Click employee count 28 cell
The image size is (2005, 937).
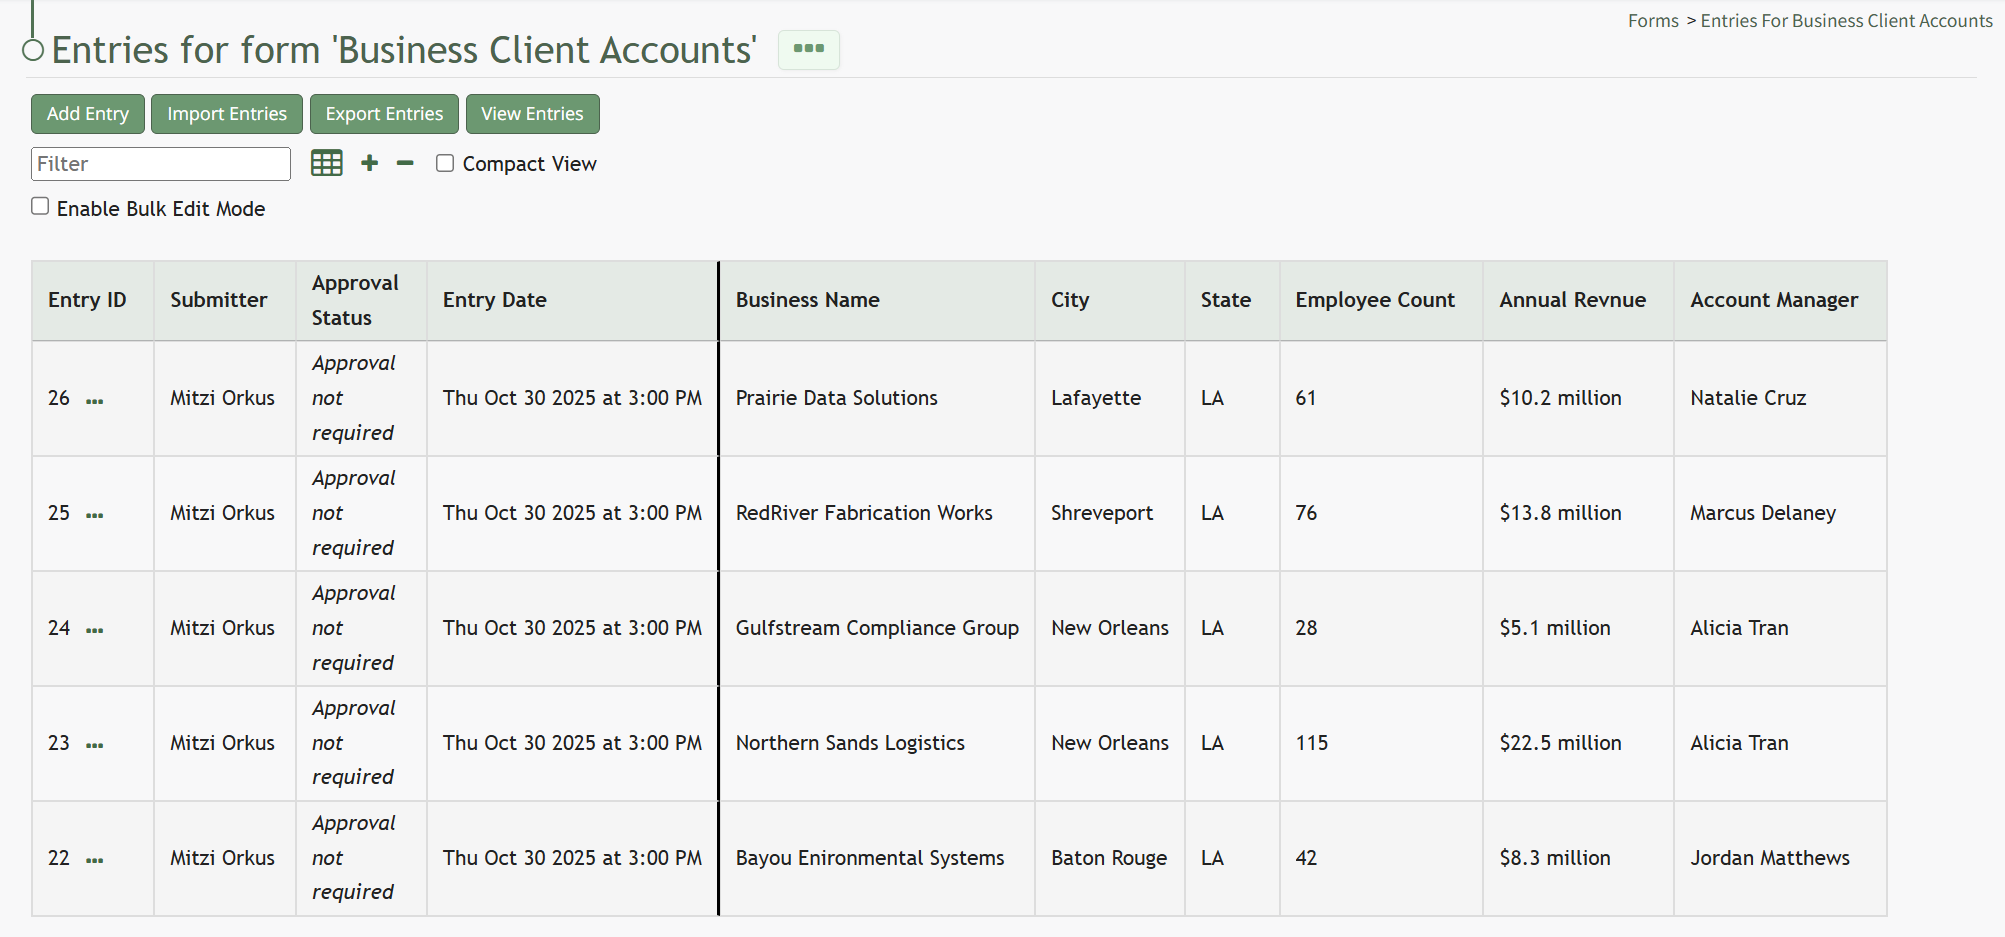pyautogui.click(x=1381, y=628)
